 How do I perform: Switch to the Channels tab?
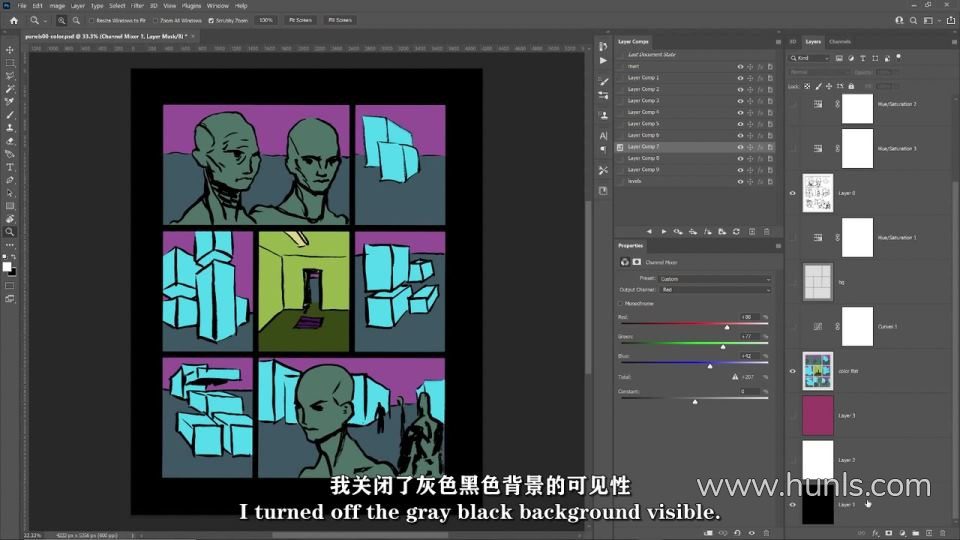tap(840, 42)
